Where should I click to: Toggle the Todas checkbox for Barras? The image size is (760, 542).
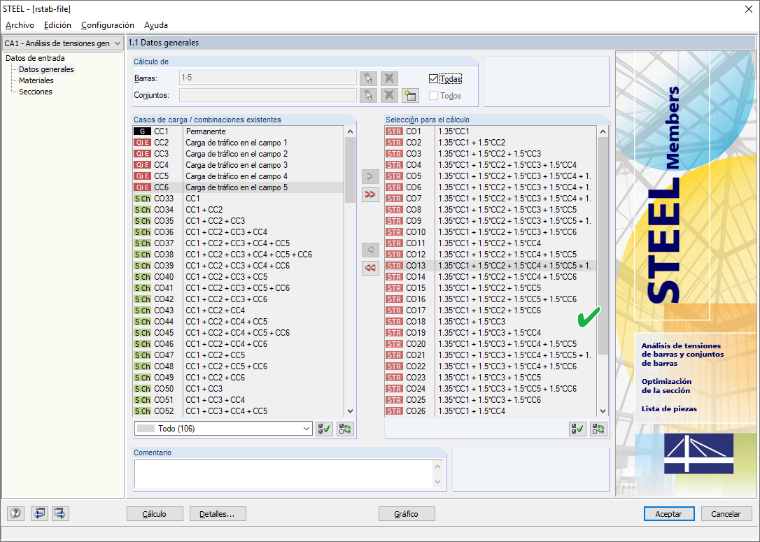pyautogui.click(x=433, y=79)
